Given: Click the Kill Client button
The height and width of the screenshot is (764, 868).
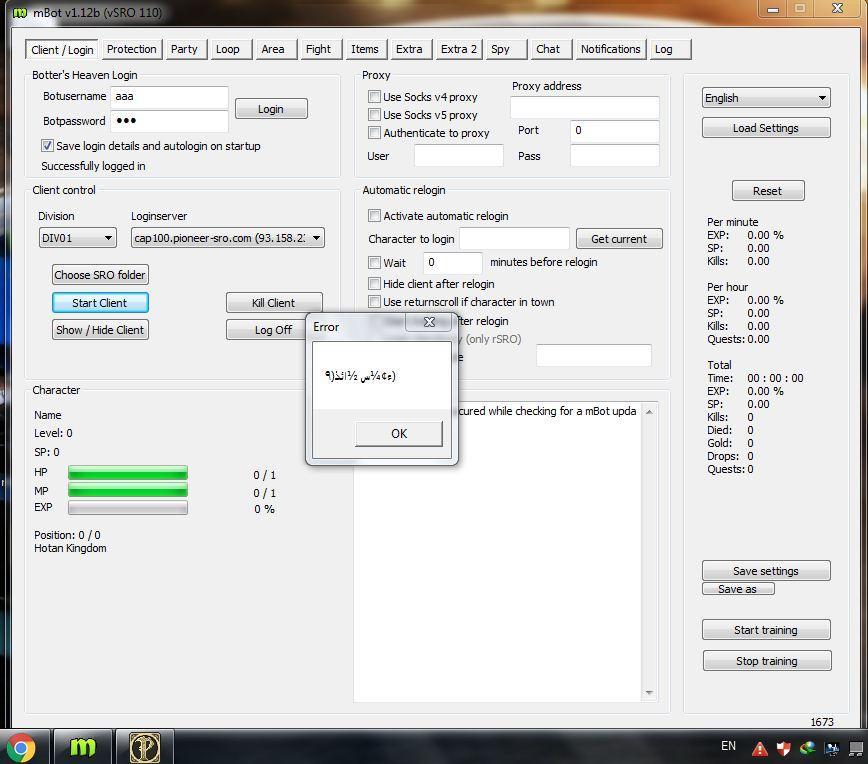Looking at the screenshot, I should [x=273, y=303].
